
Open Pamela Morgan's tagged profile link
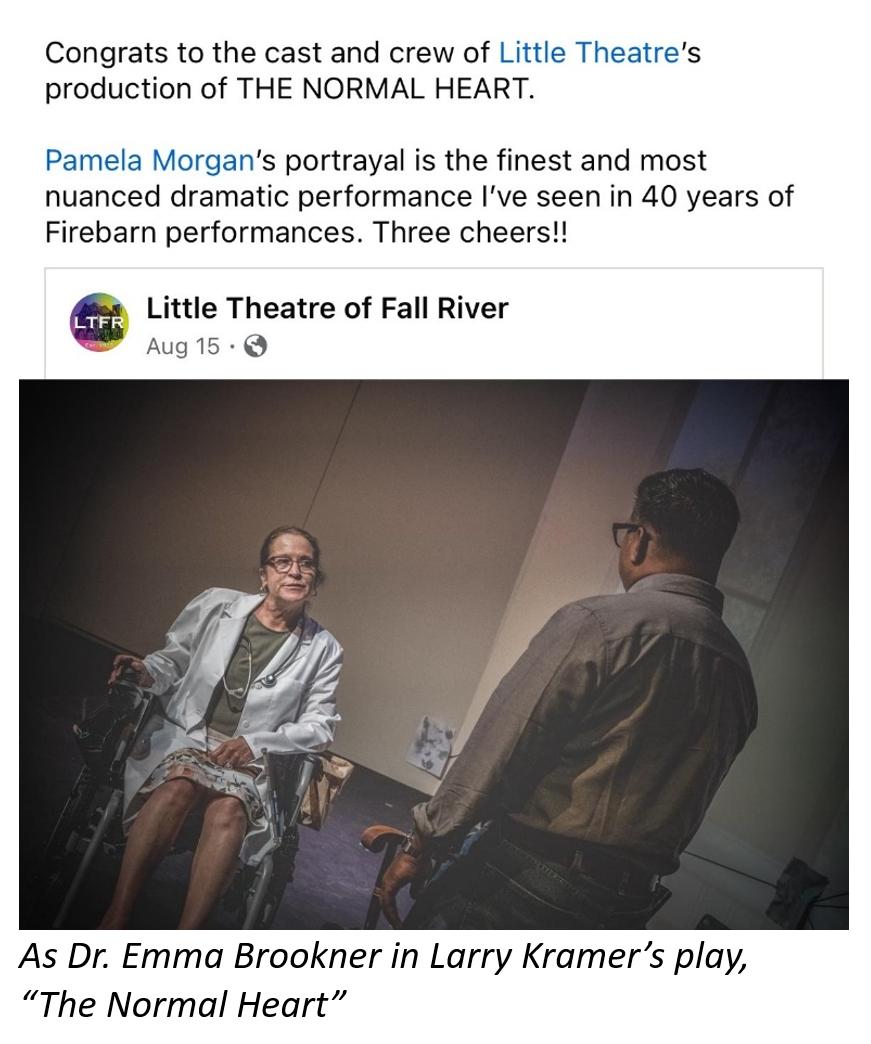point(150,160)
